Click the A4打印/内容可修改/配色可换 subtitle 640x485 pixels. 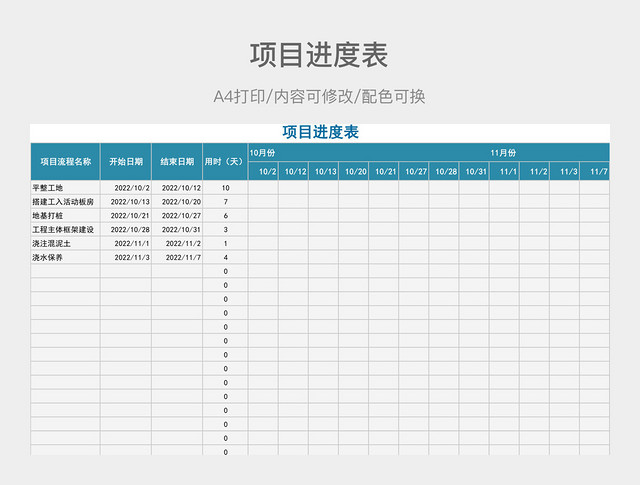[x=319, y=97]
